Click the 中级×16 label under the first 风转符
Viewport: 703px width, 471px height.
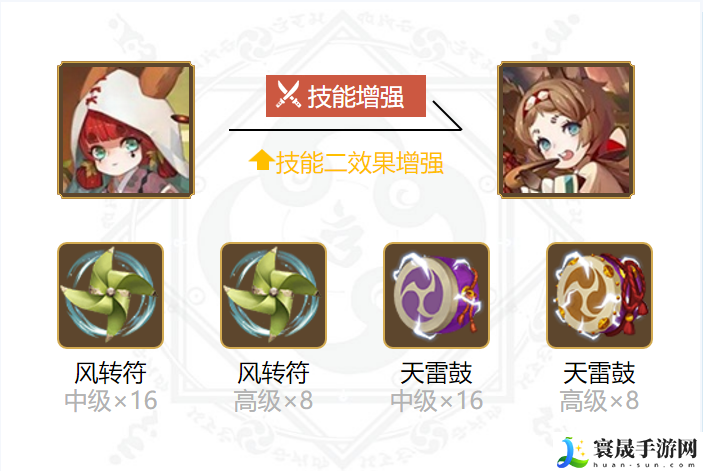pos(111,401)
